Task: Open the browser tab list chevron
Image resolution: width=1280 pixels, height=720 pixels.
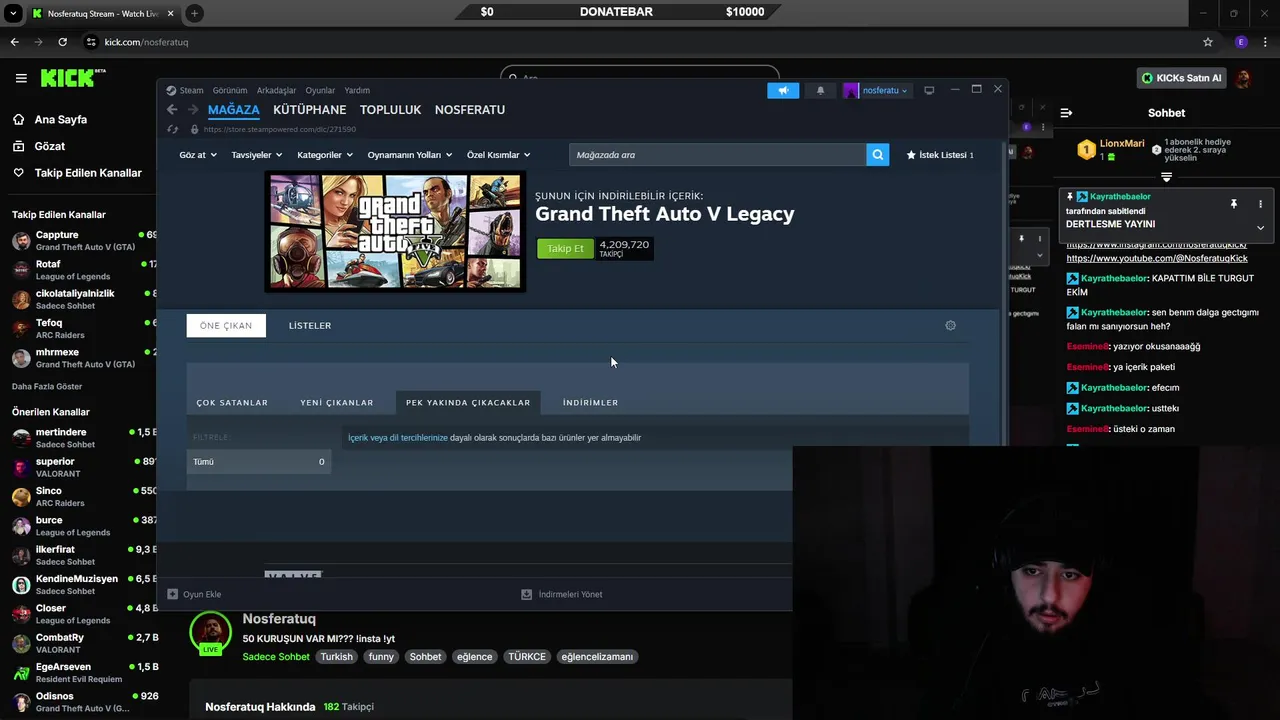Action: (x=13, y=13)
